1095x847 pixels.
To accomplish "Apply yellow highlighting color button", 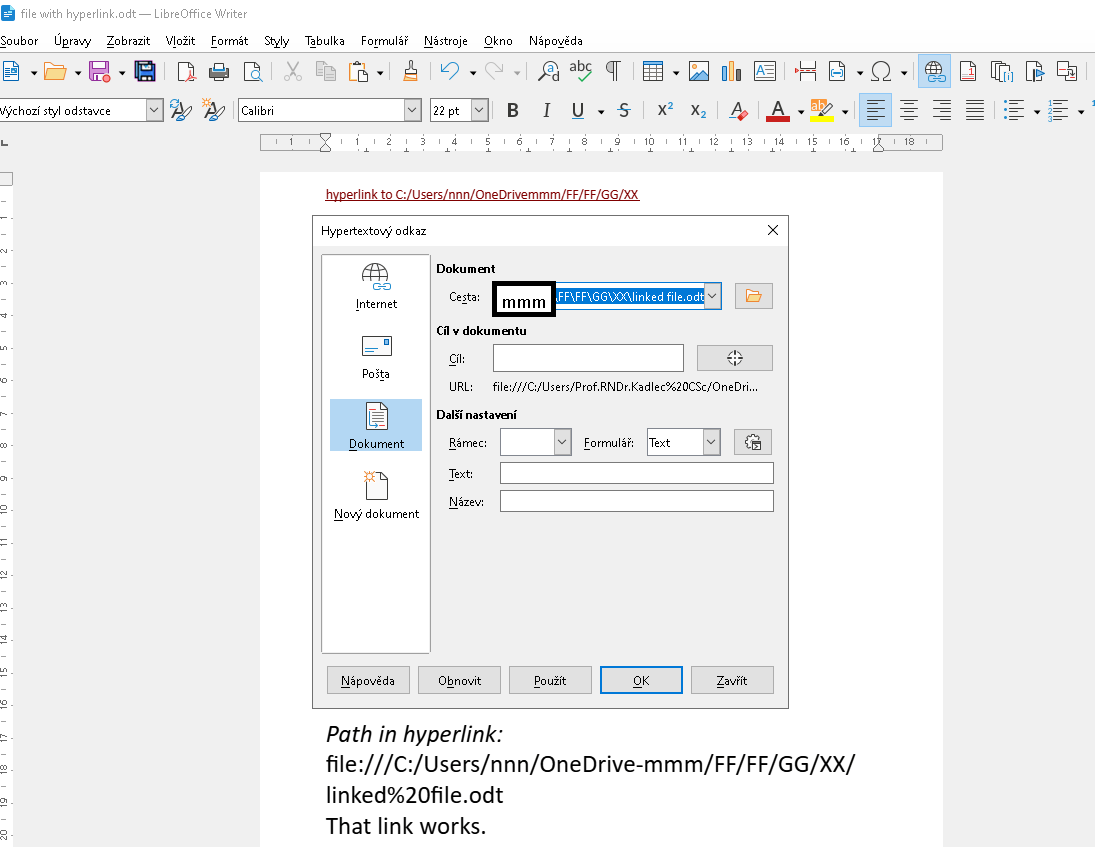I will [821, 110].
